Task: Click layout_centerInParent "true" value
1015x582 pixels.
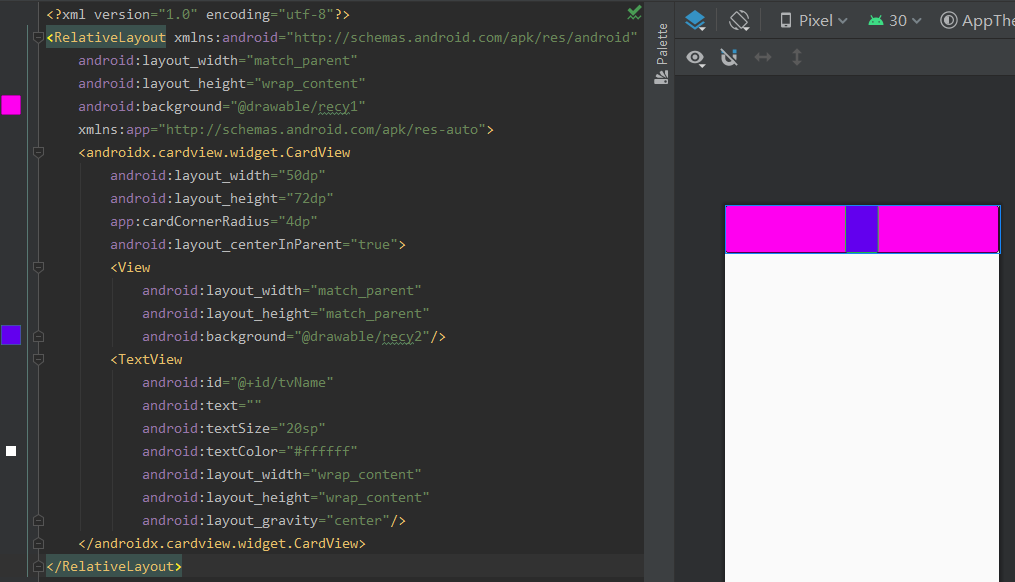Action: tap(374, 245)
